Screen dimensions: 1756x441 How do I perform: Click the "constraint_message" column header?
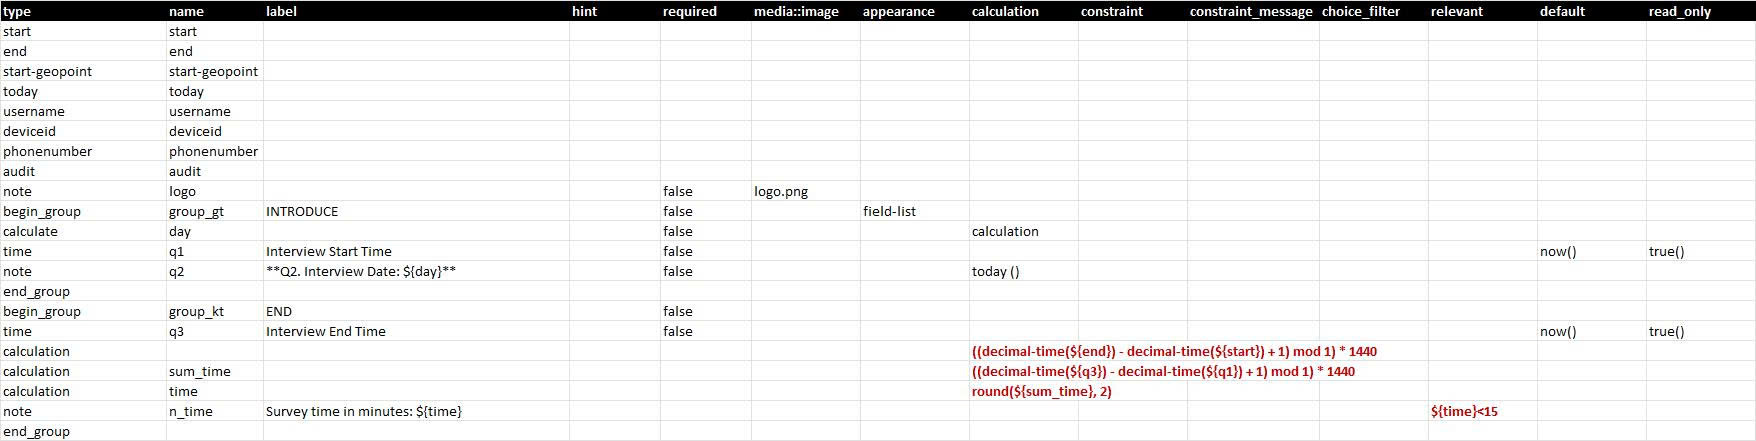click(x=1251, y=11)
